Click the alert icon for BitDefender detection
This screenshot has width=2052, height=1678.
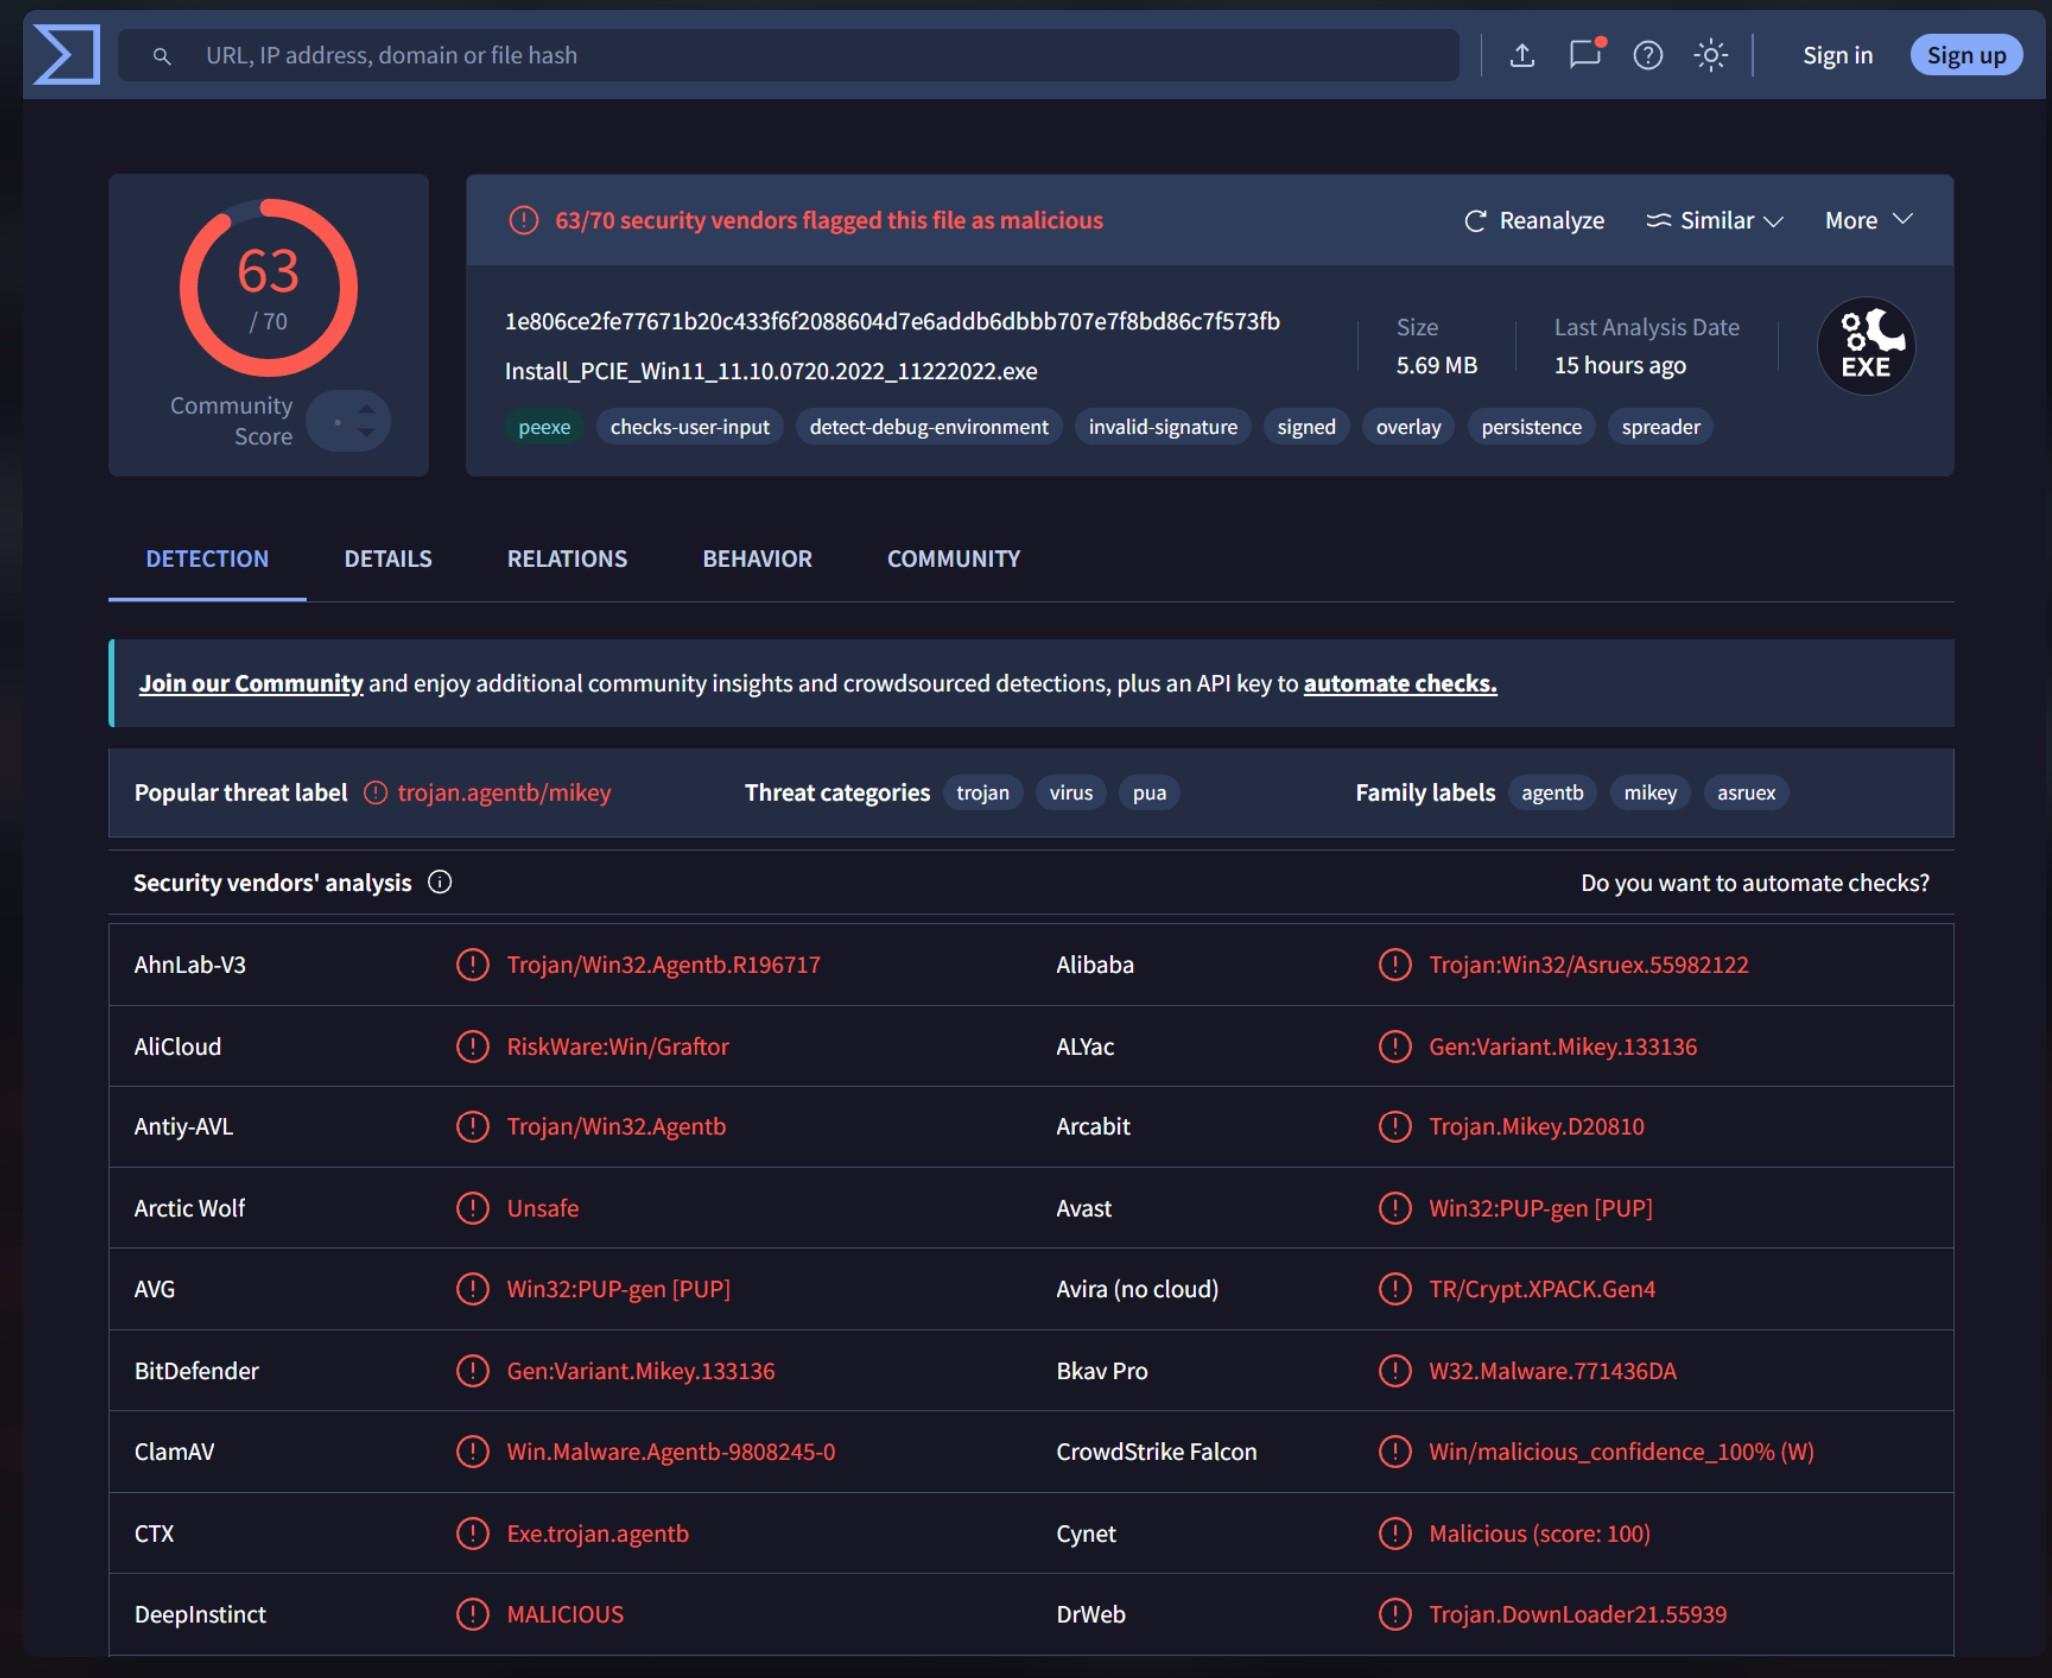click(x=472, y=1371)
